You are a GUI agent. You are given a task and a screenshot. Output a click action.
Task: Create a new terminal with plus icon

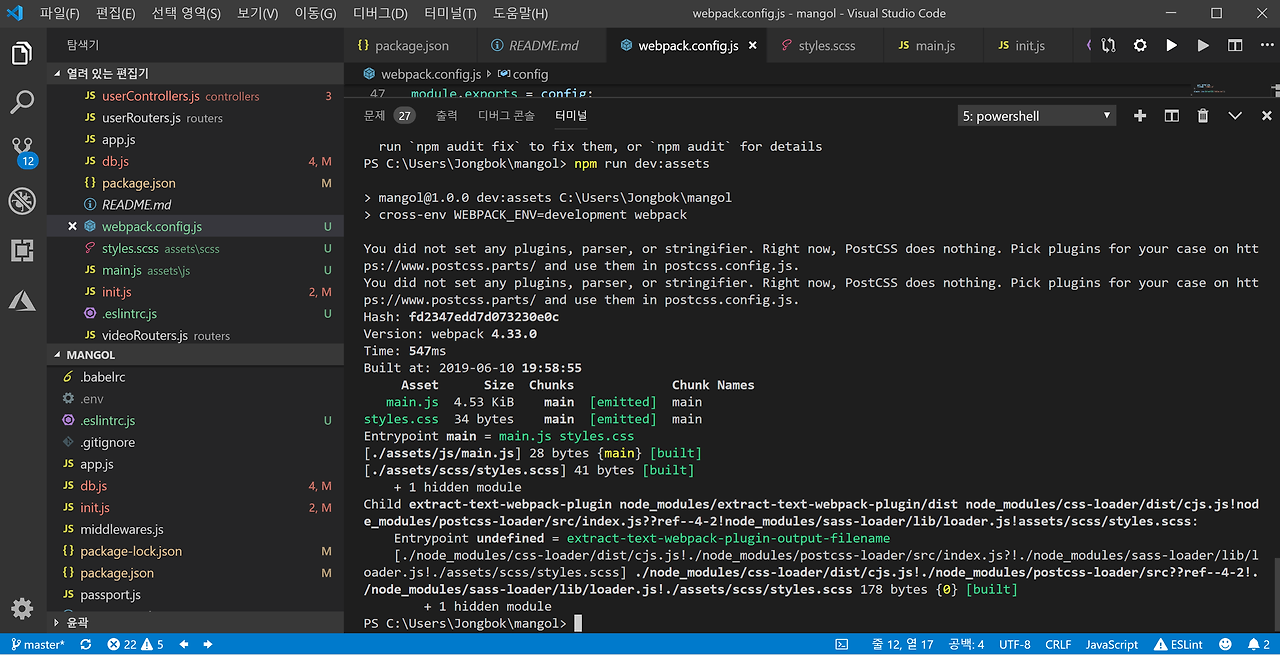(1140, 116)
